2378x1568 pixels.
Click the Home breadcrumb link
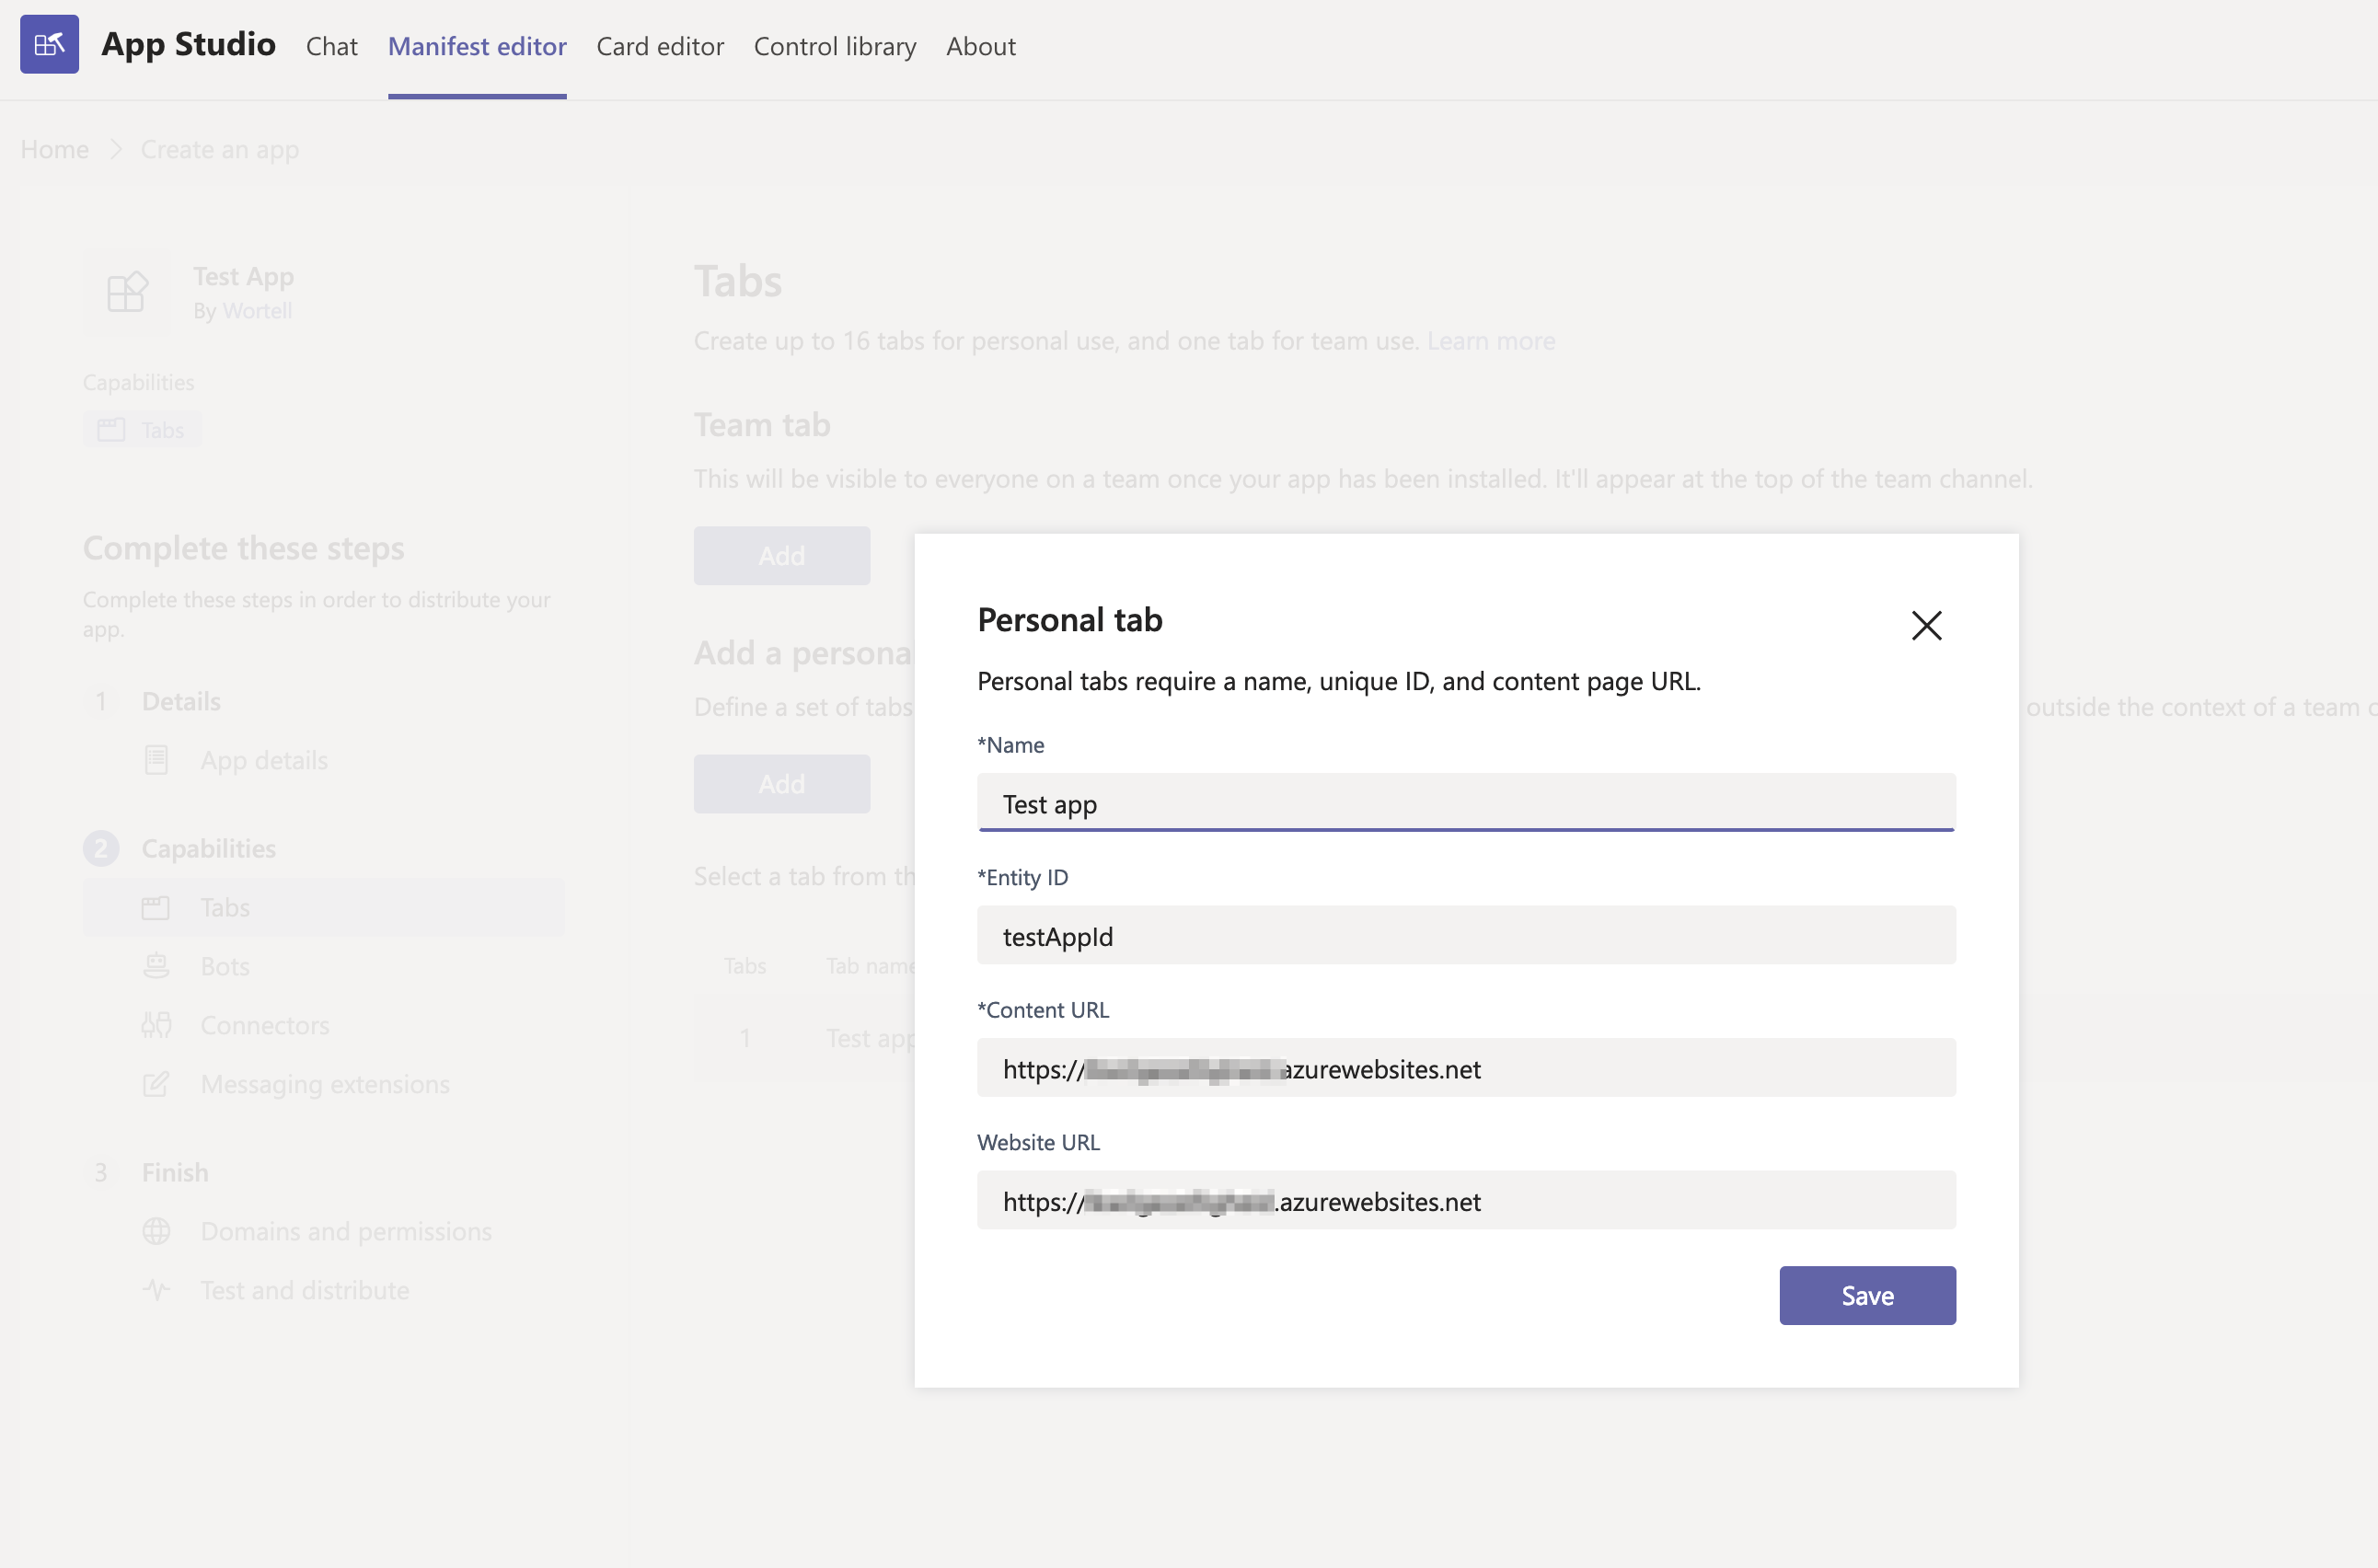(54, 149)
